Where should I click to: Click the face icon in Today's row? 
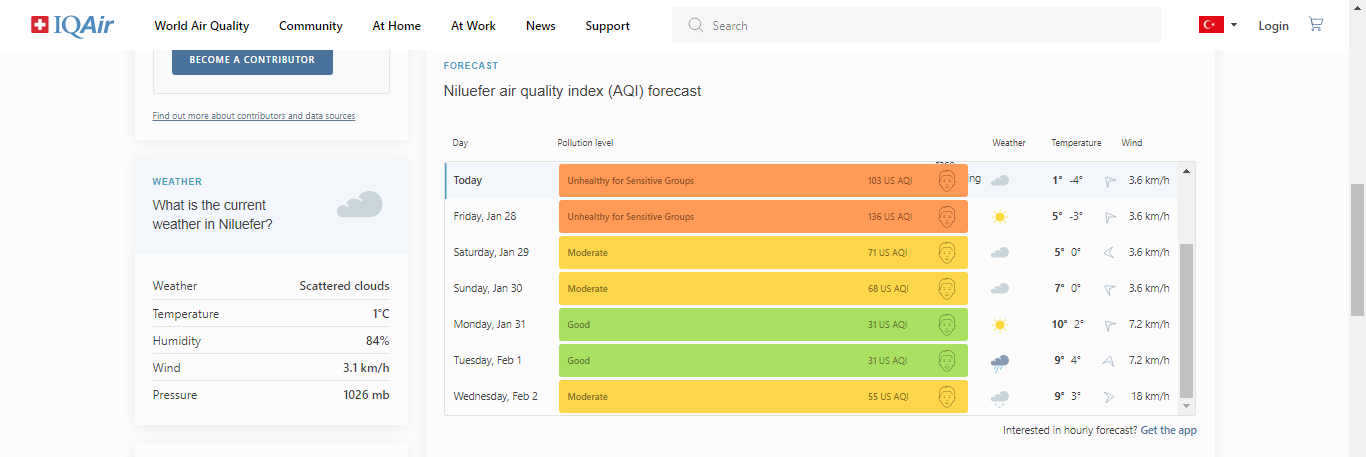(x=947, y=181)
